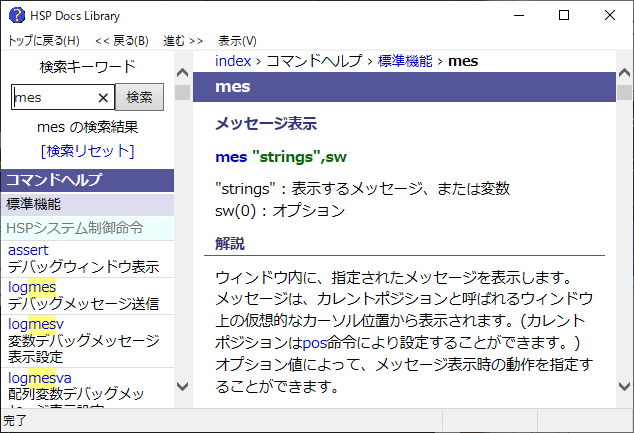Select the 標準機能 category row
634x433 pixels.
point(33,204)
